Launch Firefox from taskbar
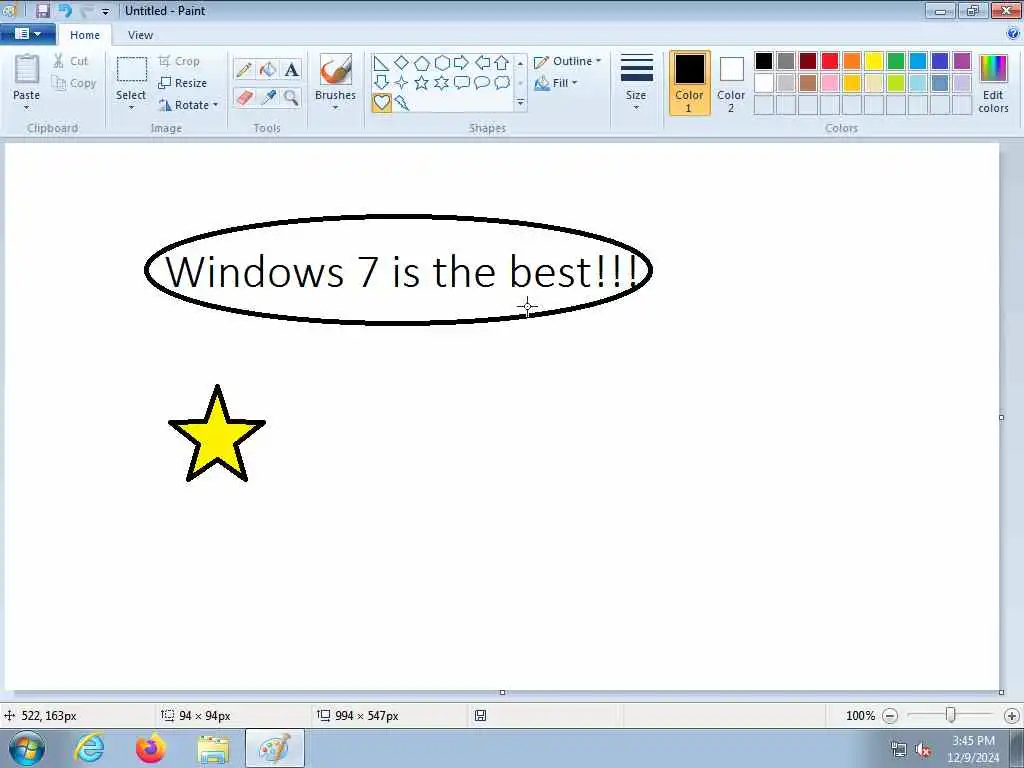Screen dimensions: 1024x768 coord(151,748)
